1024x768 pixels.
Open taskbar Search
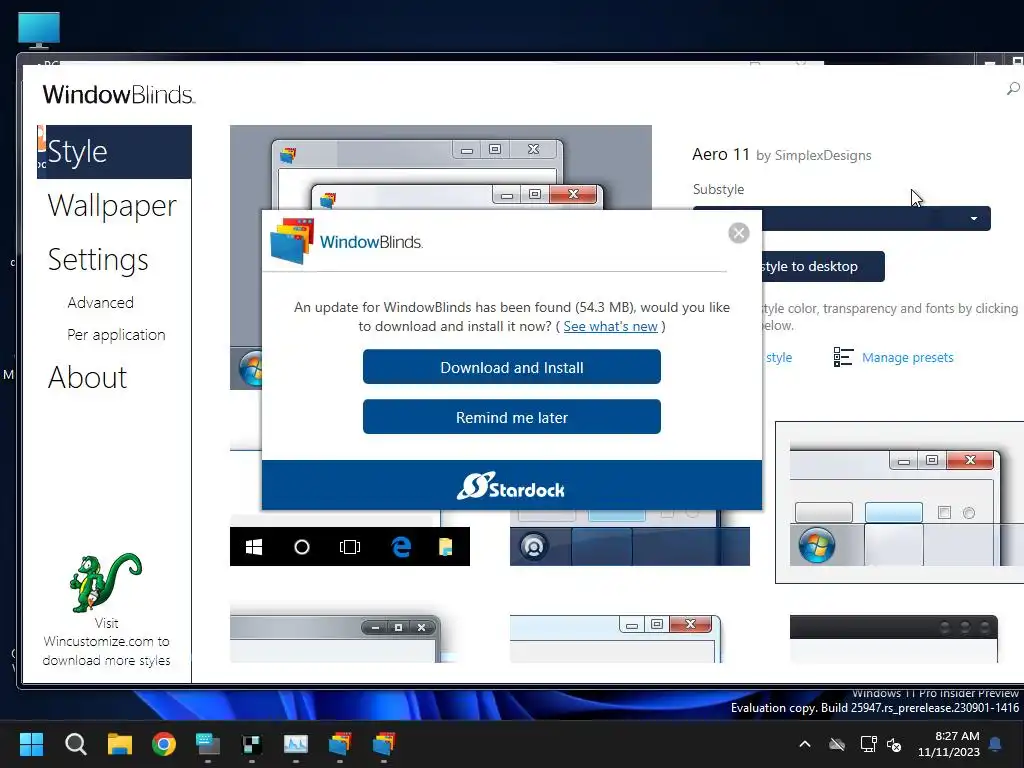pos(76,744)
